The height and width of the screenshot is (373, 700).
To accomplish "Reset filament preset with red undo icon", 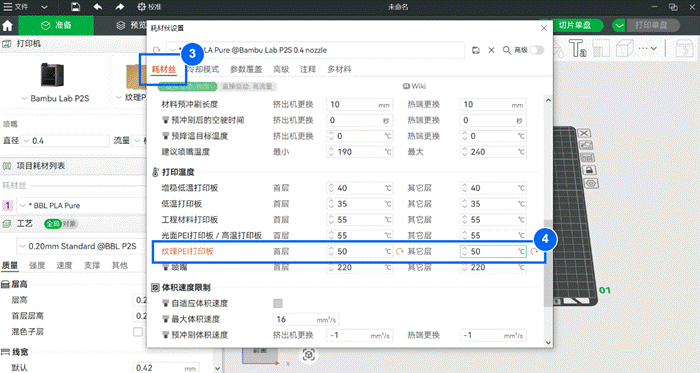I will (157, 50).
